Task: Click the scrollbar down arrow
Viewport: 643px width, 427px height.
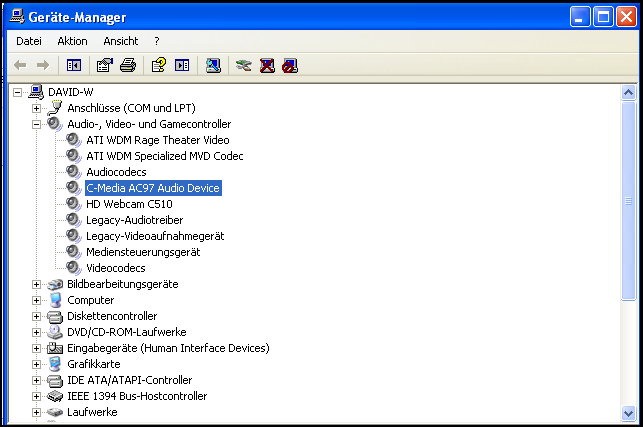Action: pyautogui.click(x=628, y=413)
